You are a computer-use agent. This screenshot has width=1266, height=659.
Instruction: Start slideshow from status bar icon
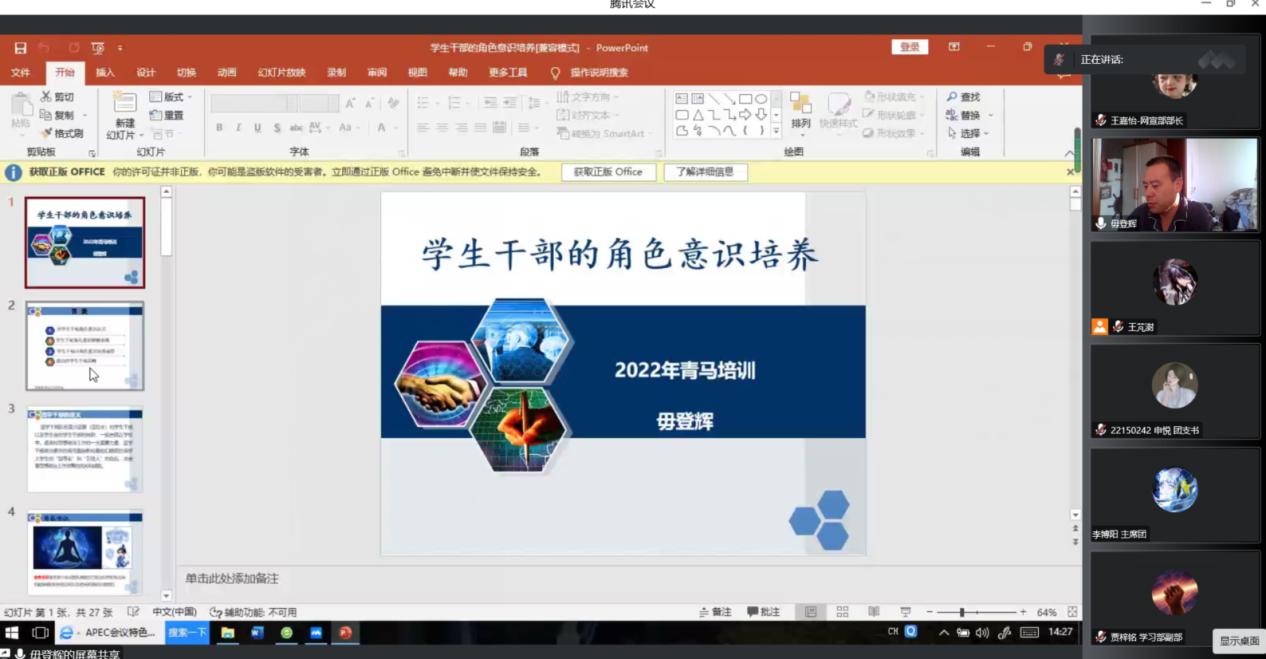(905, 612)
